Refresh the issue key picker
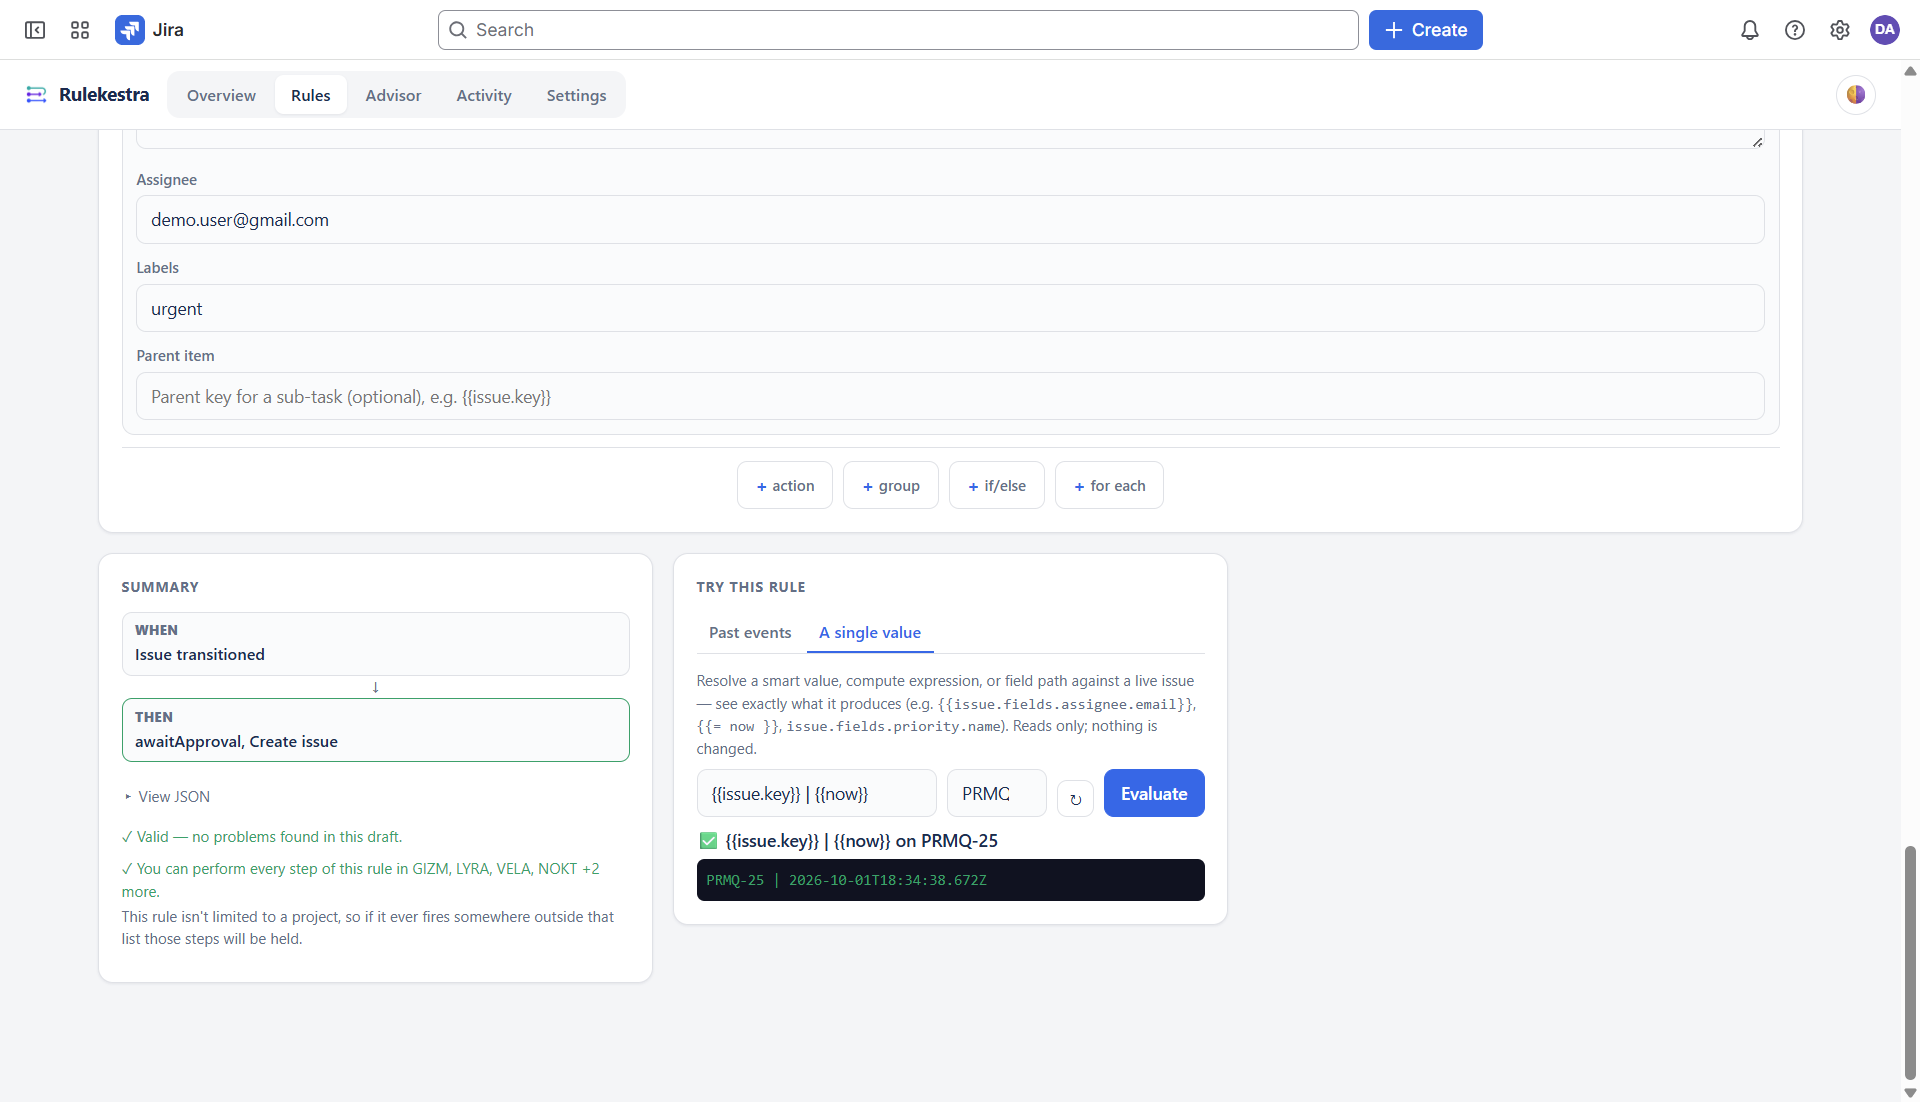The image size is (1920, 1102). coord(1075,799)
